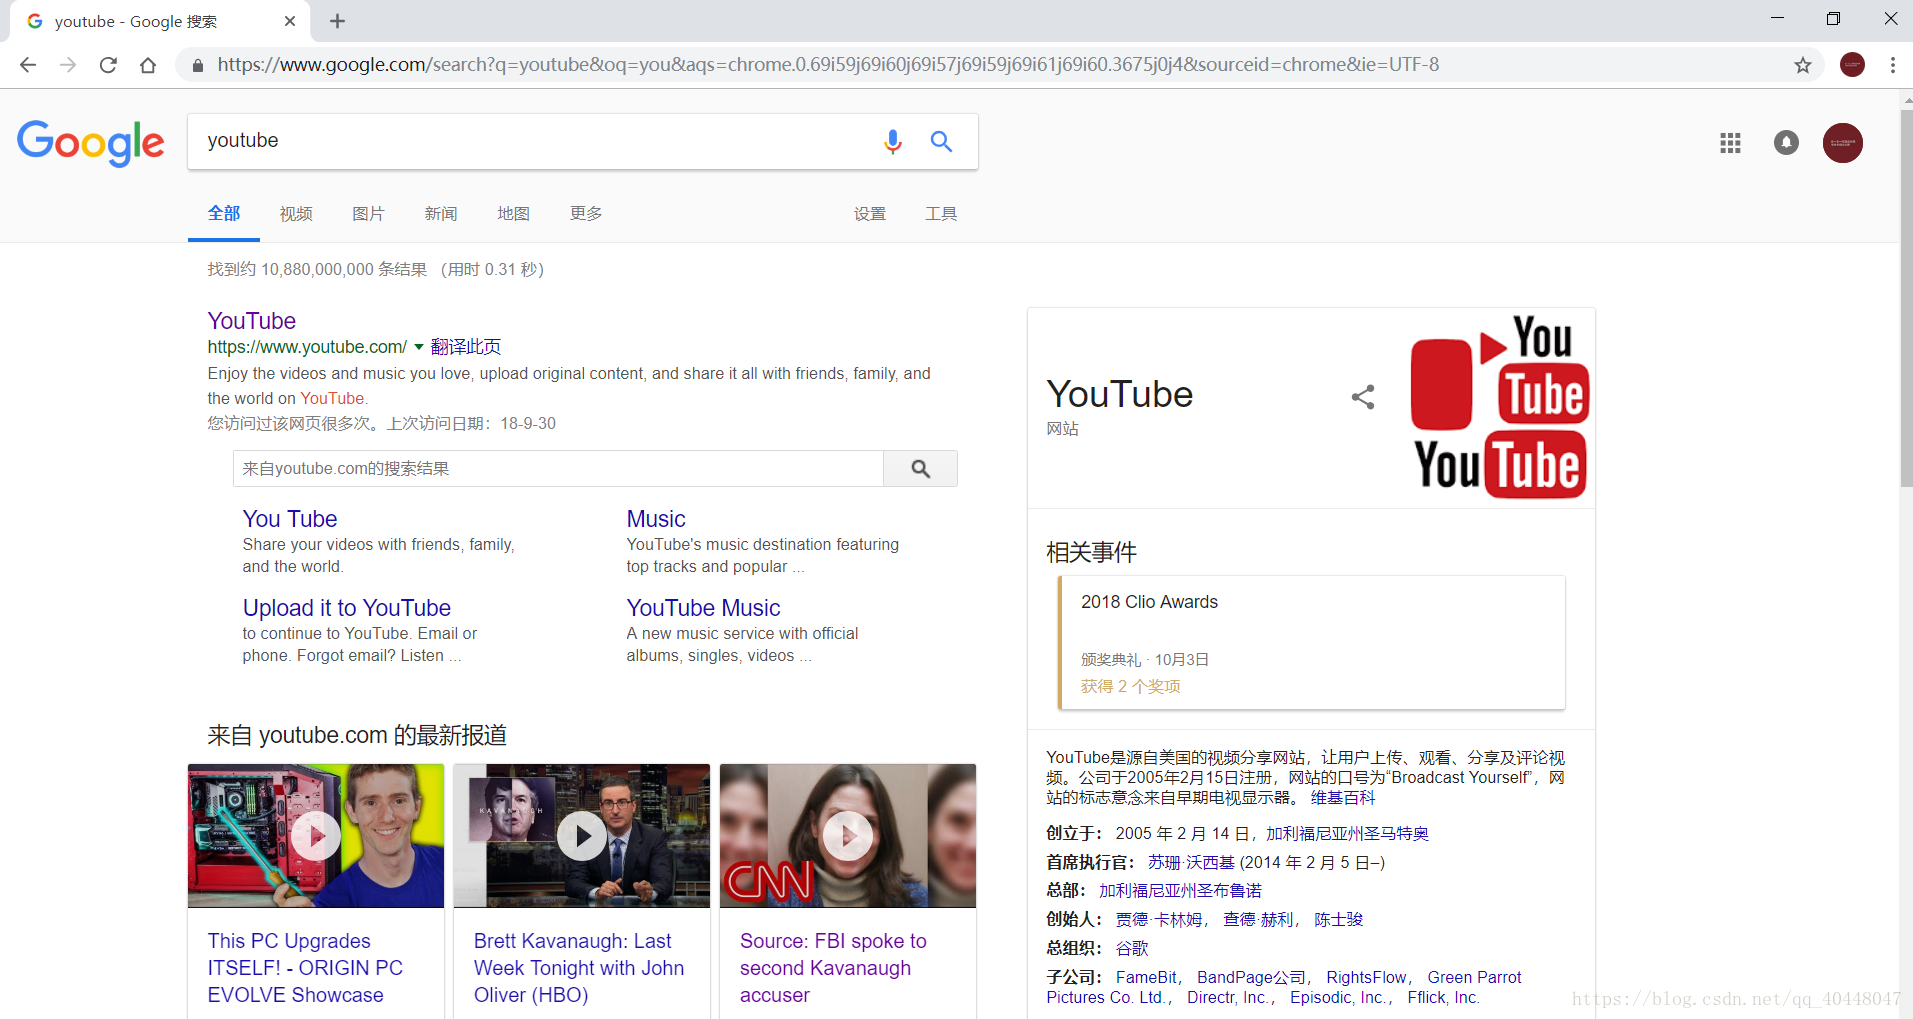Viewport: 1913px width, 1019px height.
Task: Play the Brett Kavanaugh video thumbnail
Action: pos(582,836)
